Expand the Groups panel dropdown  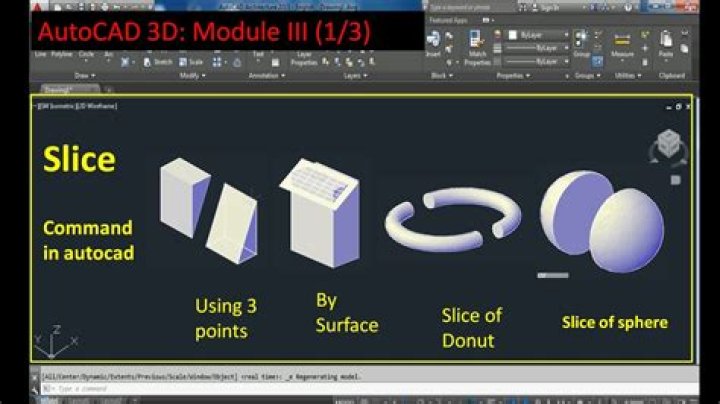(x=588, y=76)
